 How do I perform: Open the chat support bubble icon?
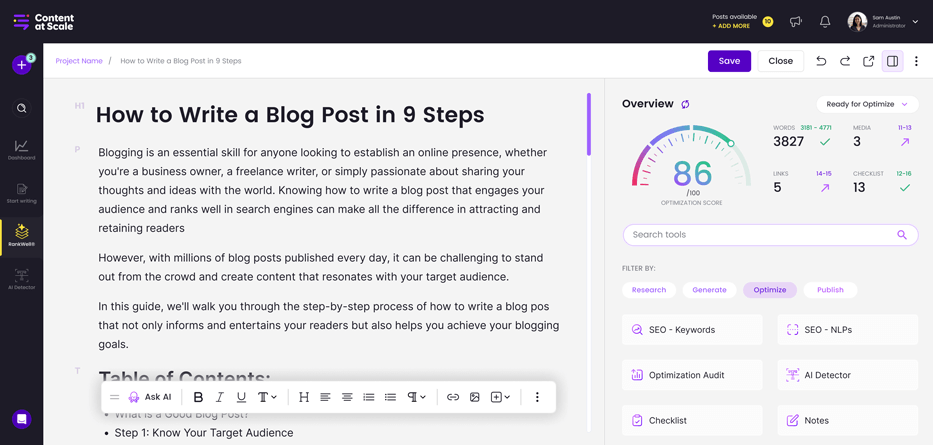pyautogui.click(x=21, y=419)
